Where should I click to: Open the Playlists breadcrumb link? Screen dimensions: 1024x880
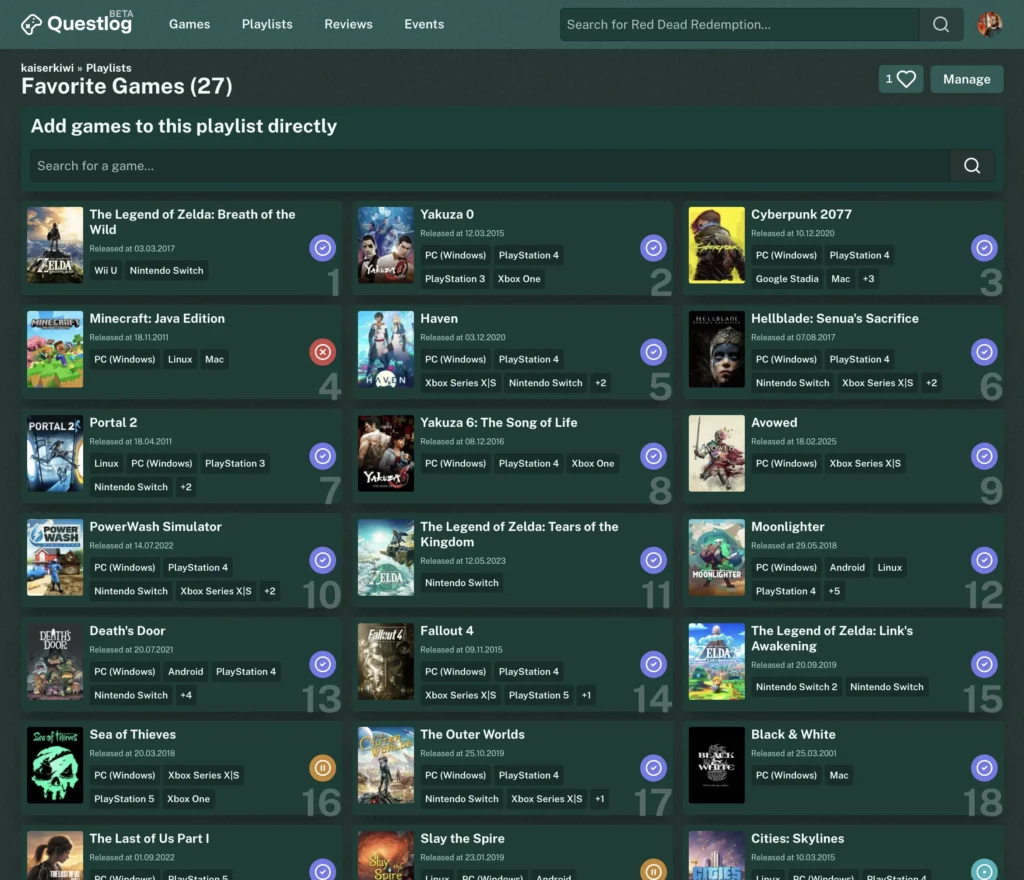[x=108, y=68]
